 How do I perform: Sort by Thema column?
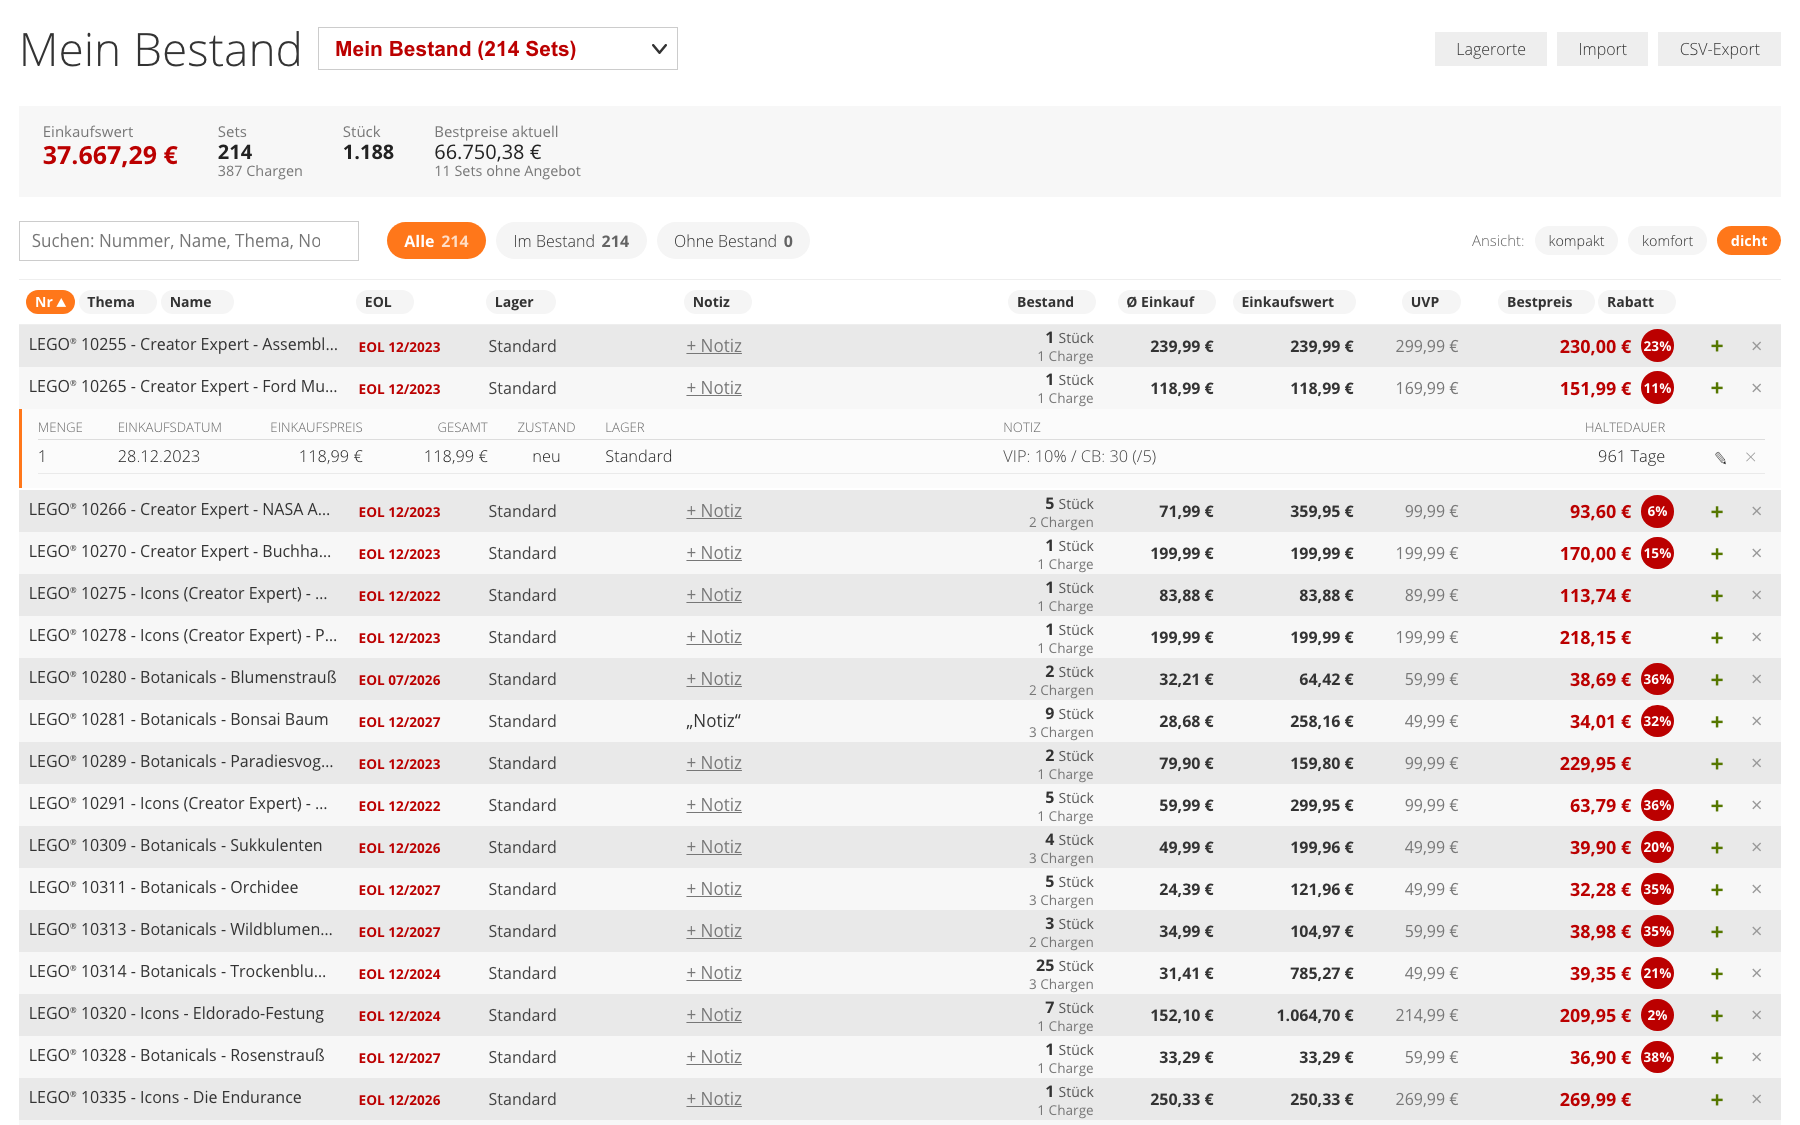(x=117, y=302)
